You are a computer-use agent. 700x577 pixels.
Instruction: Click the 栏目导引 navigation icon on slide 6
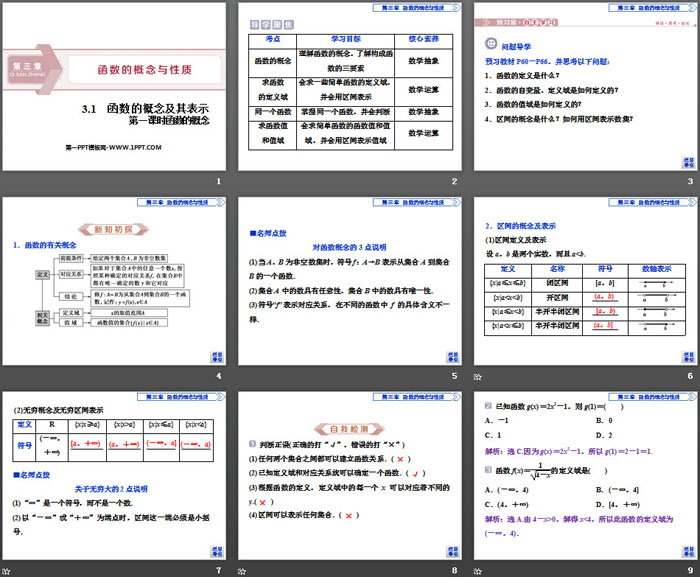(x=682, y=355)
